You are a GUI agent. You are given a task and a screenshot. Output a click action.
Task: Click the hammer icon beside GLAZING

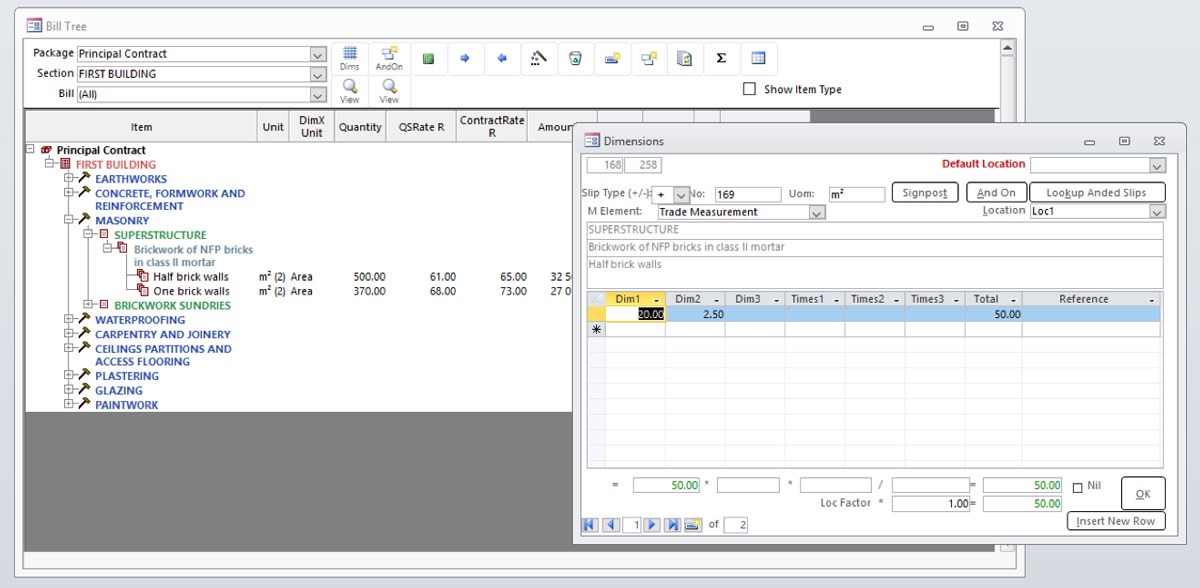(x=85, y=390)
